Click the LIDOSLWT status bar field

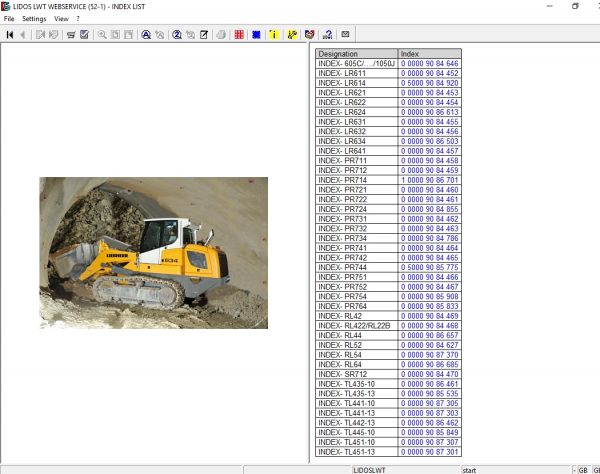406,470
